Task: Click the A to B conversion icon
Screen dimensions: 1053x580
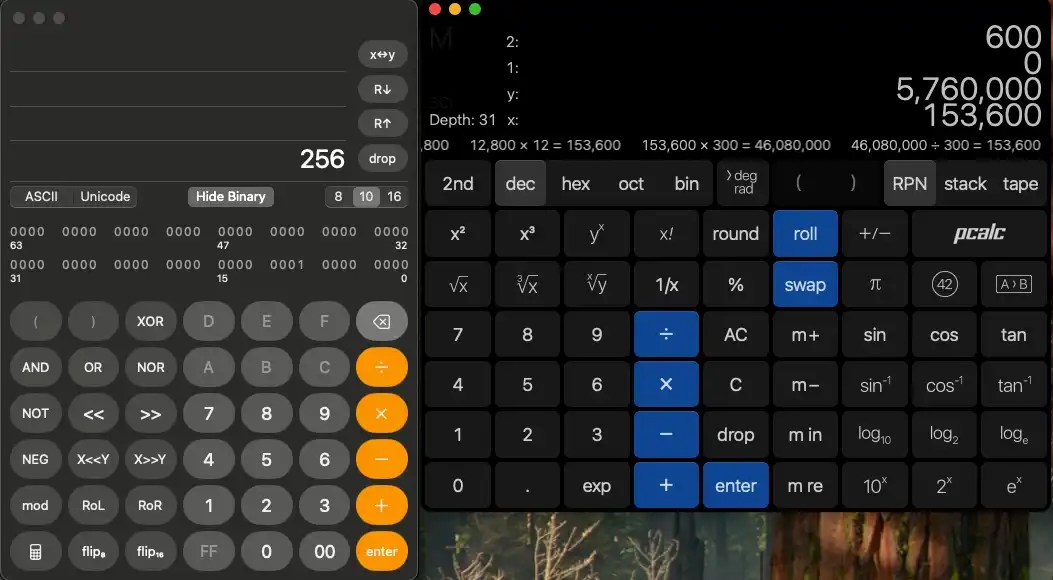Action: click(x=1013, y=285)
